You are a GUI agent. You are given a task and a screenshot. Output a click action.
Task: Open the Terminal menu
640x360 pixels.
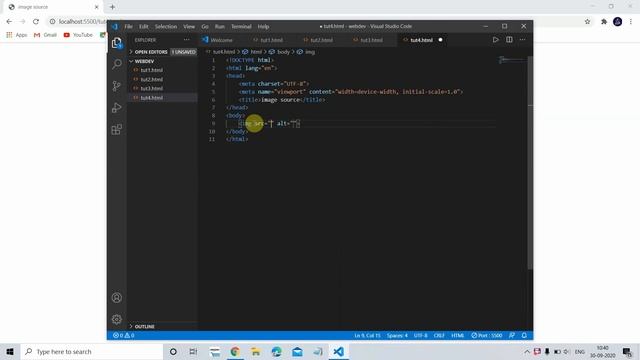pyautogui.click(x=241, y=27)
